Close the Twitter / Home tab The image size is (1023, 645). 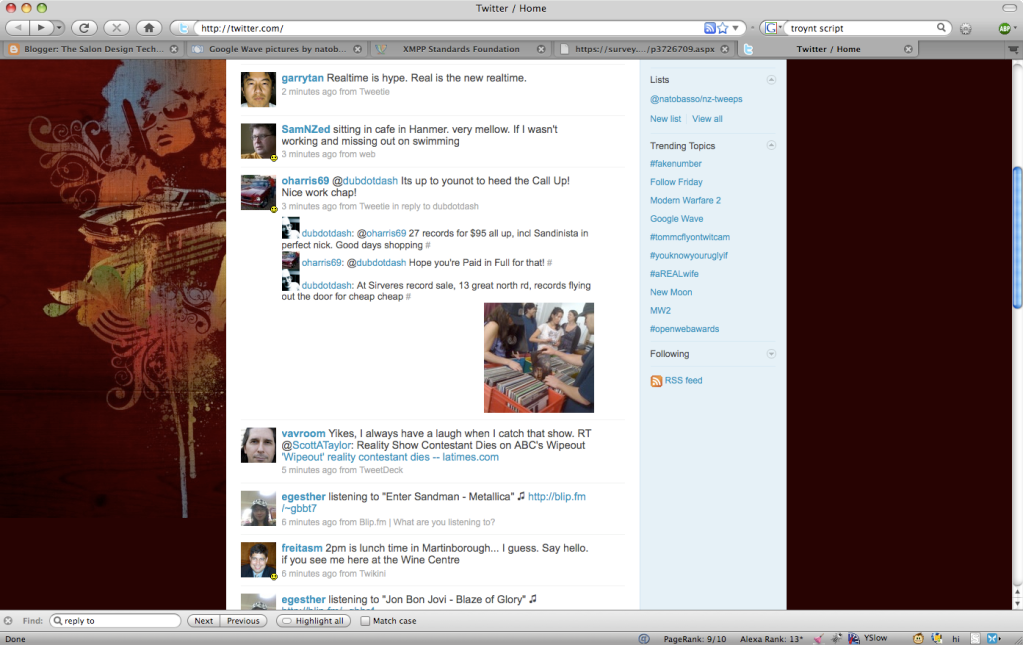908,49
